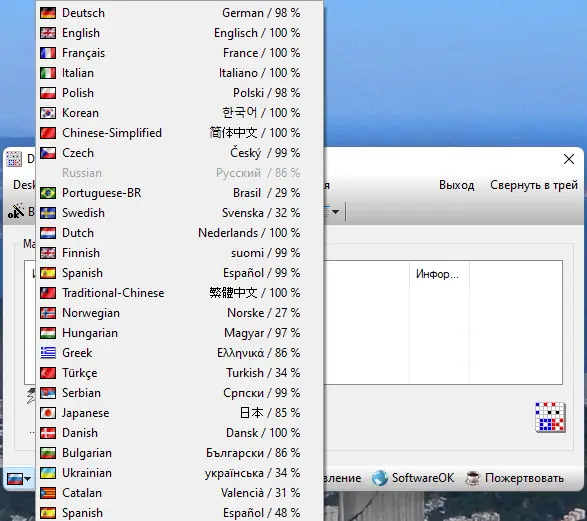The image size is (587, 521).
Task: Click the French flag icon
Action: (x=48, y=53)
